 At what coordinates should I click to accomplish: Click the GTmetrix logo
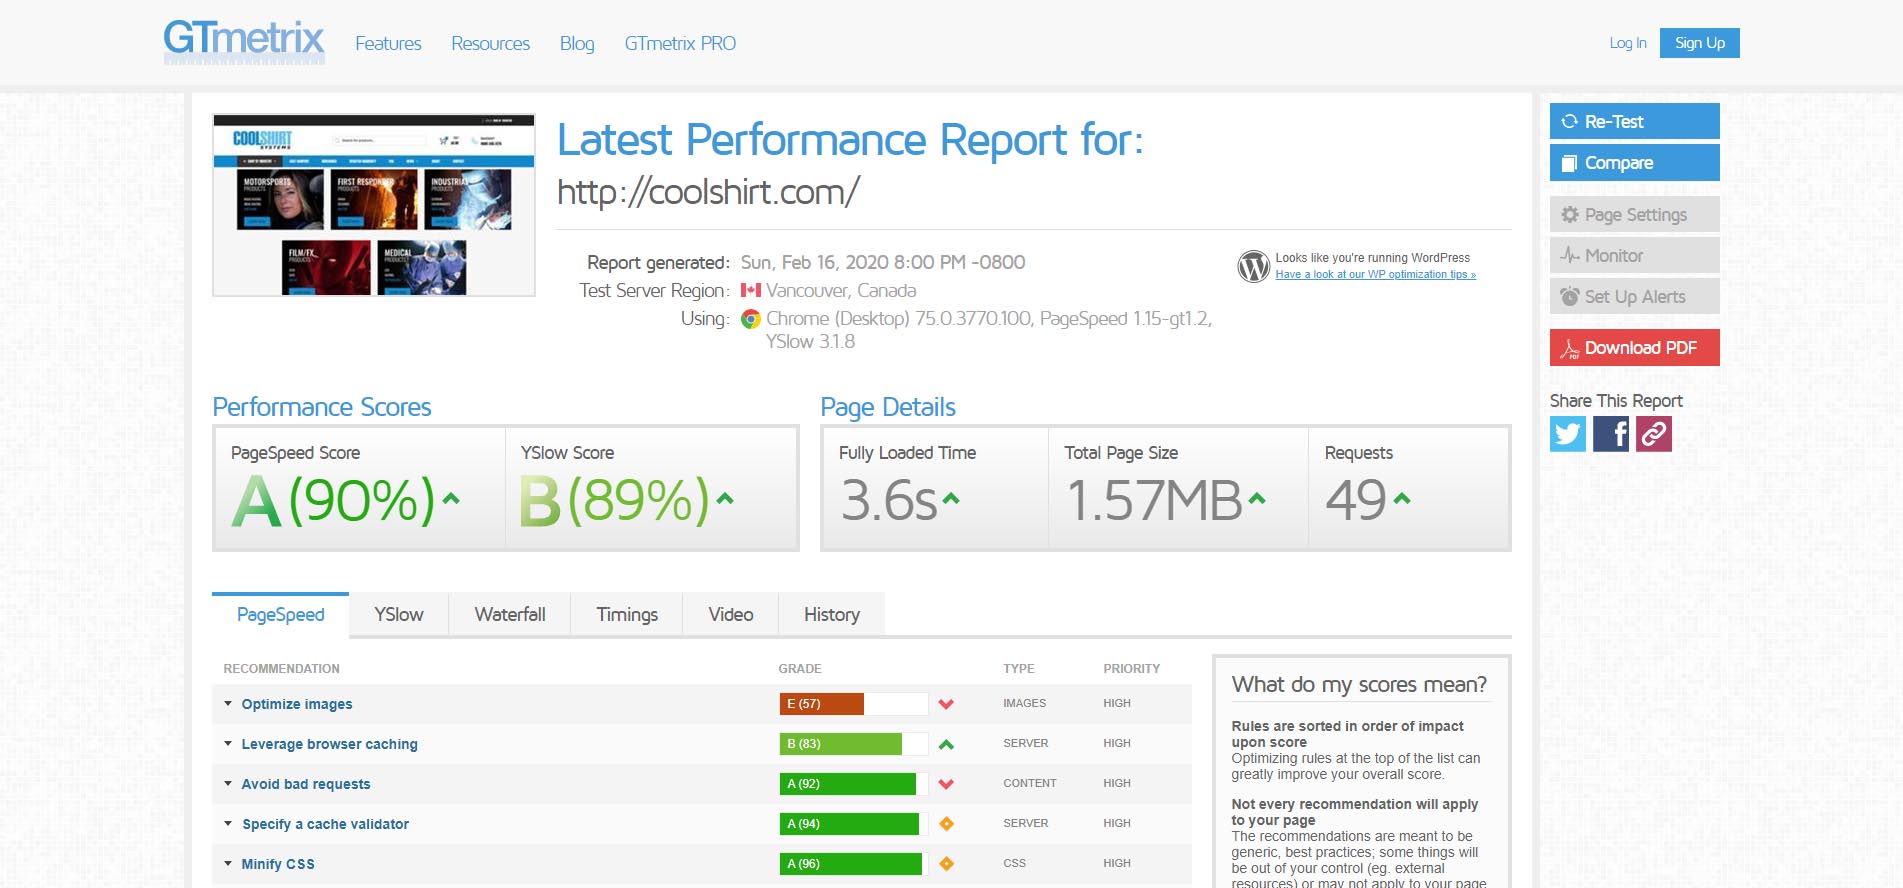(244, 42)
